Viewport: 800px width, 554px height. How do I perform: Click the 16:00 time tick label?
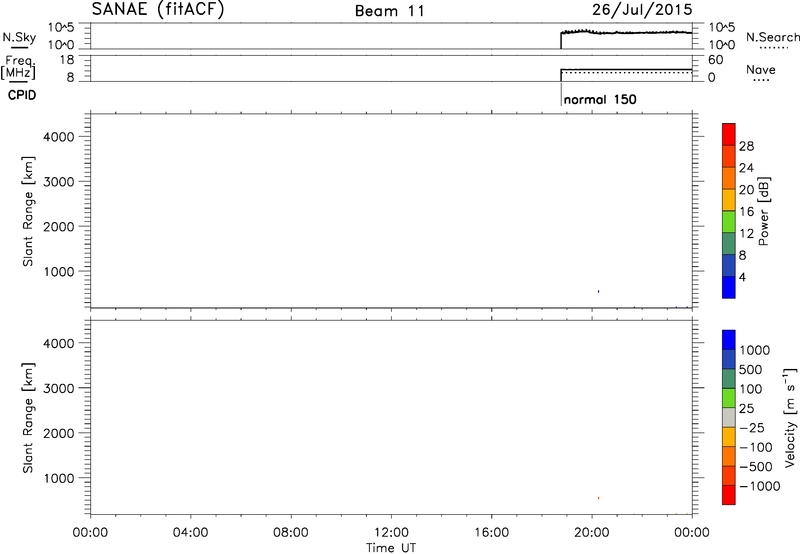pos(491,533)
